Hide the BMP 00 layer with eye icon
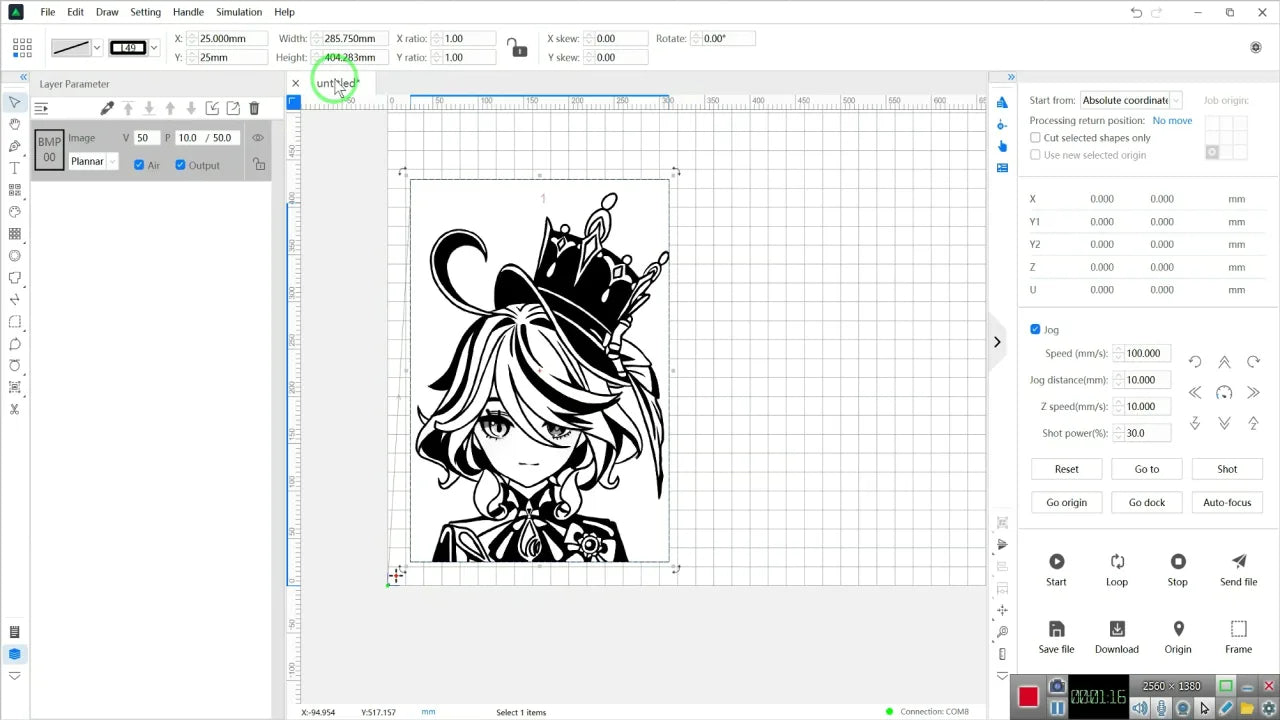Screen dimensions: 1280x720 pos(258,138)
